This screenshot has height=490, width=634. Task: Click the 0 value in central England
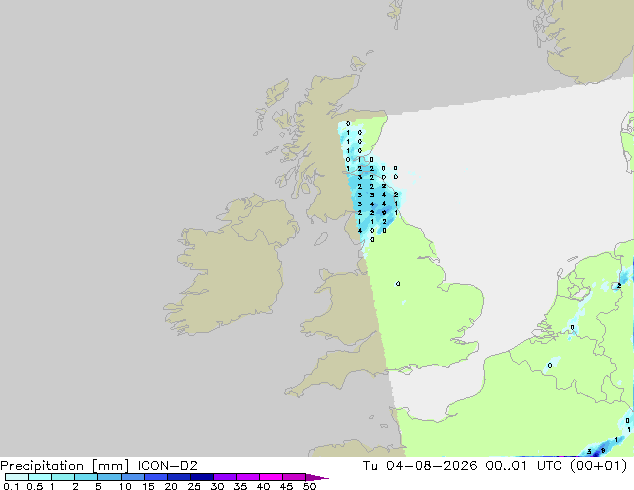click(x=398, y=284)
